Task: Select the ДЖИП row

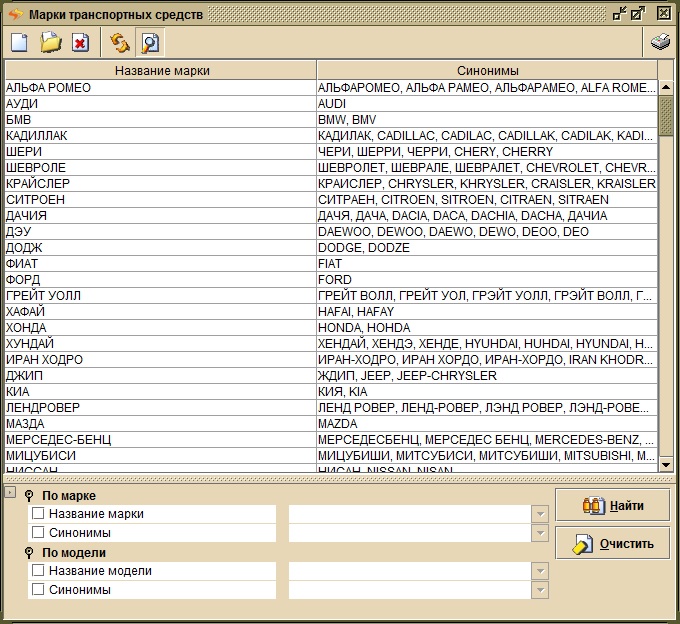Action: coord(331,376)
